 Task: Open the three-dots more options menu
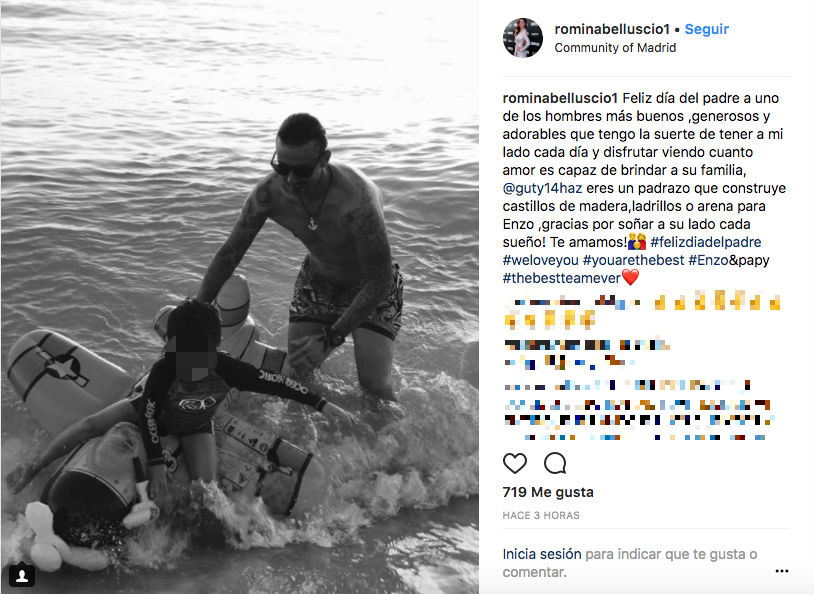point(781,571)
